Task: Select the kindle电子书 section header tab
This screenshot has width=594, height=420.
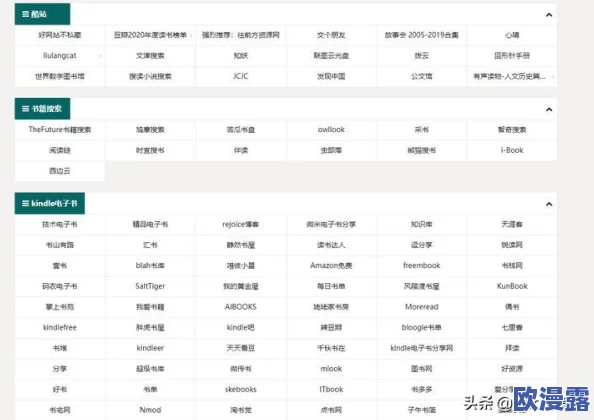Action: point(50,203)
